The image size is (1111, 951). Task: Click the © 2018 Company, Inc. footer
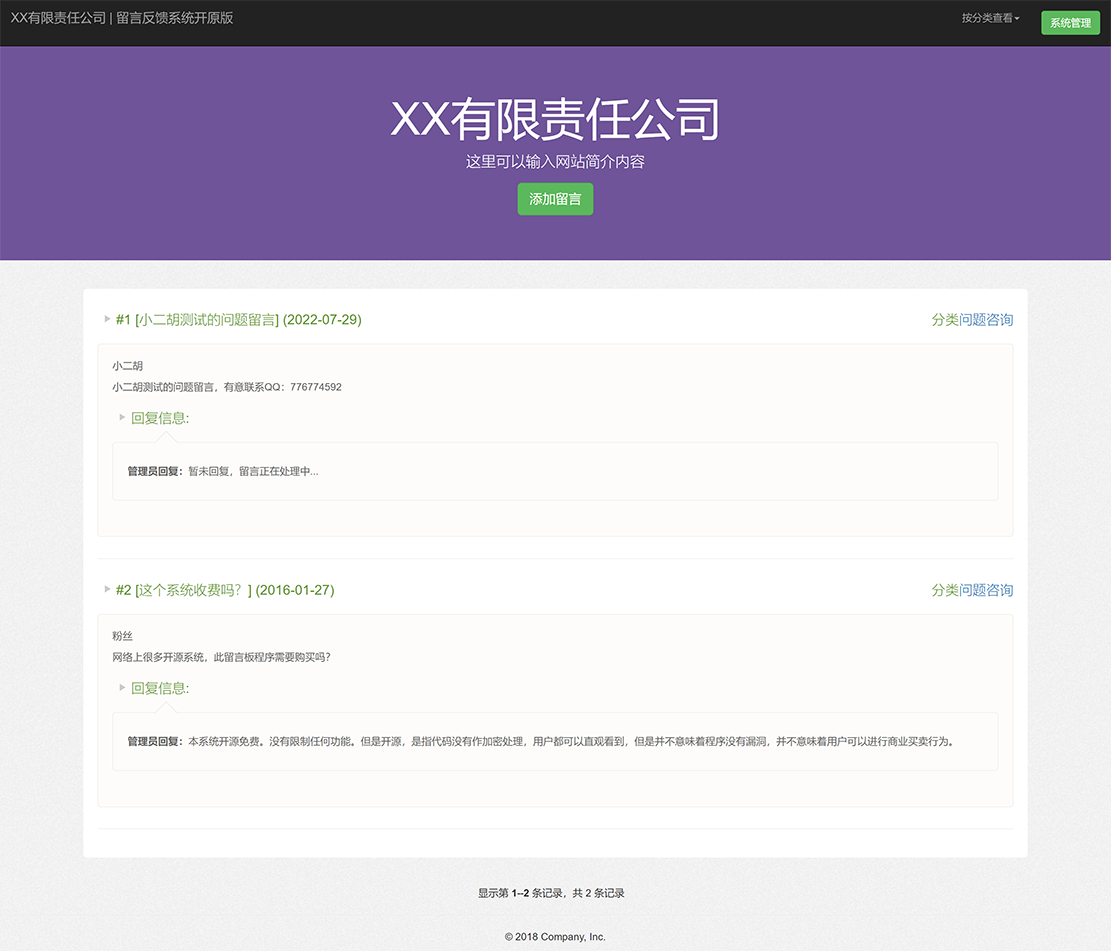pyautogui.click(x=555, y=937)
